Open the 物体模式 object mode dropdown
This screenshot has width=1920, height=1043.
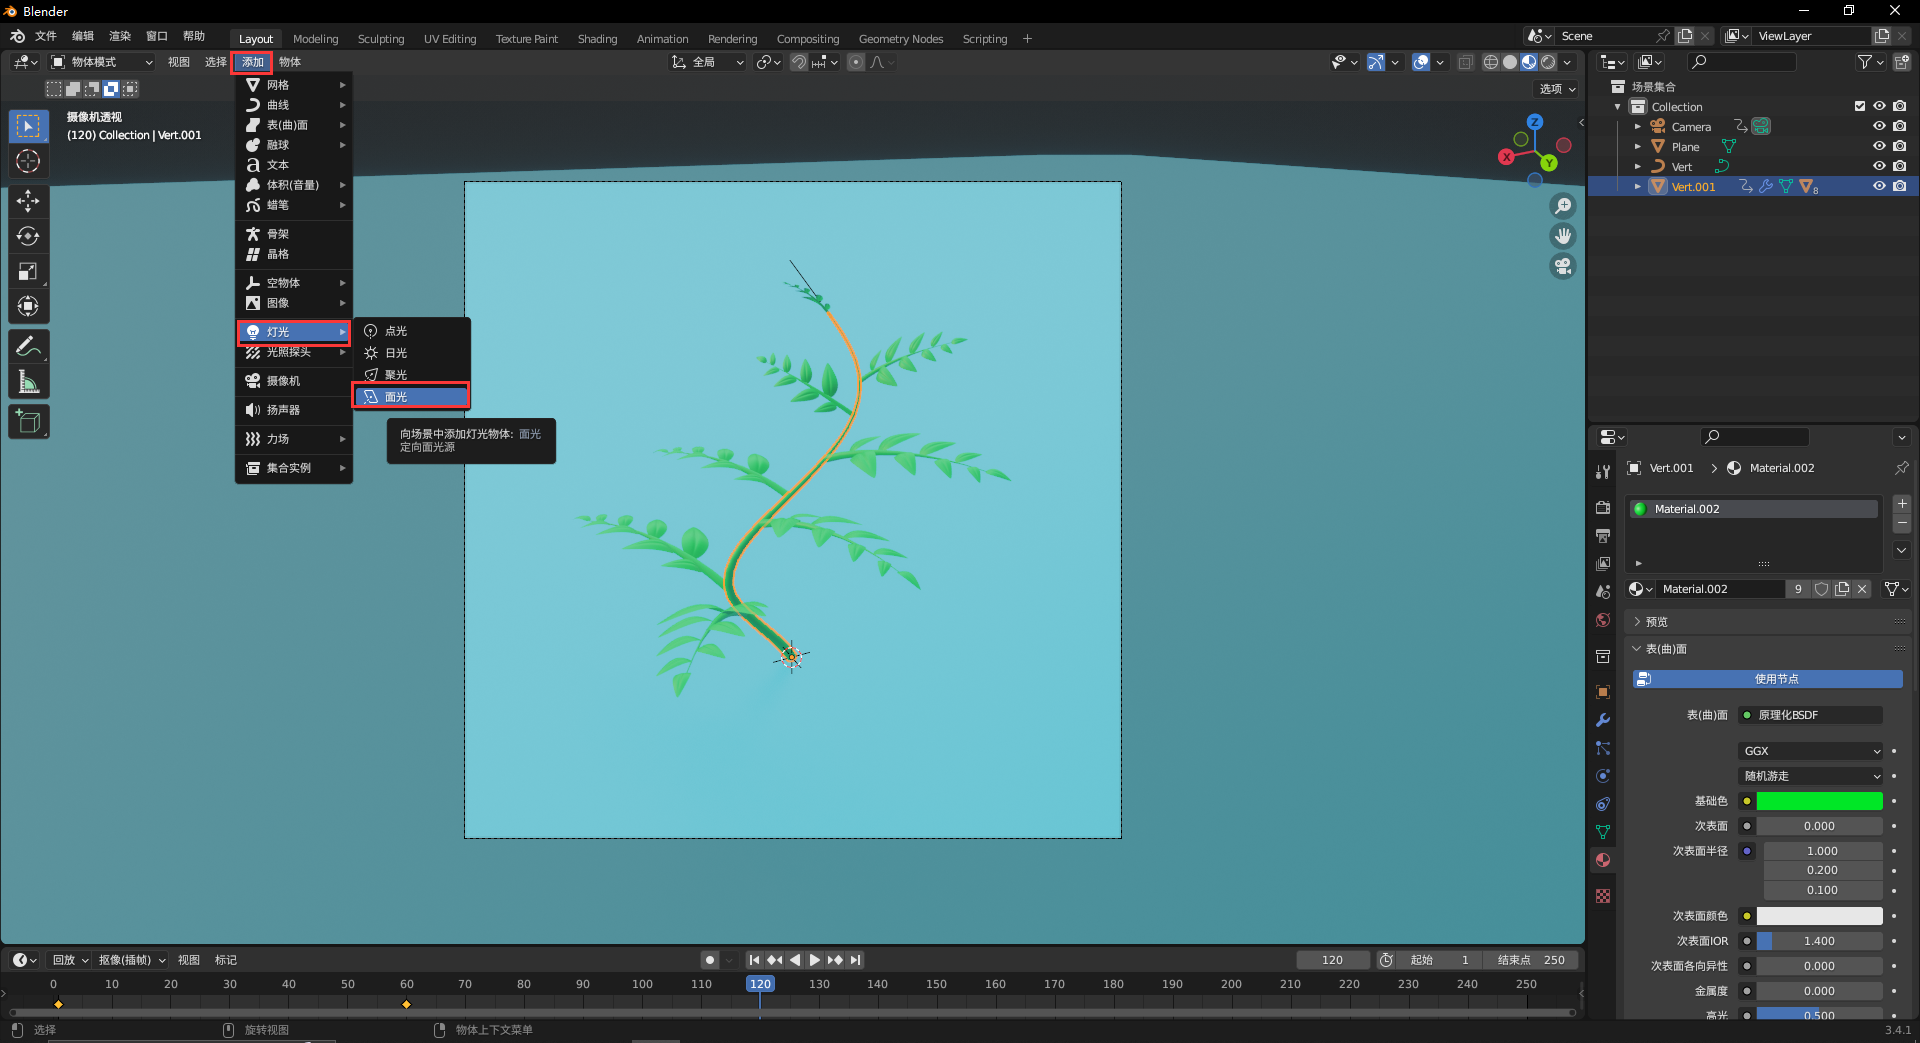pyautogui.click(x=102, y=62)
